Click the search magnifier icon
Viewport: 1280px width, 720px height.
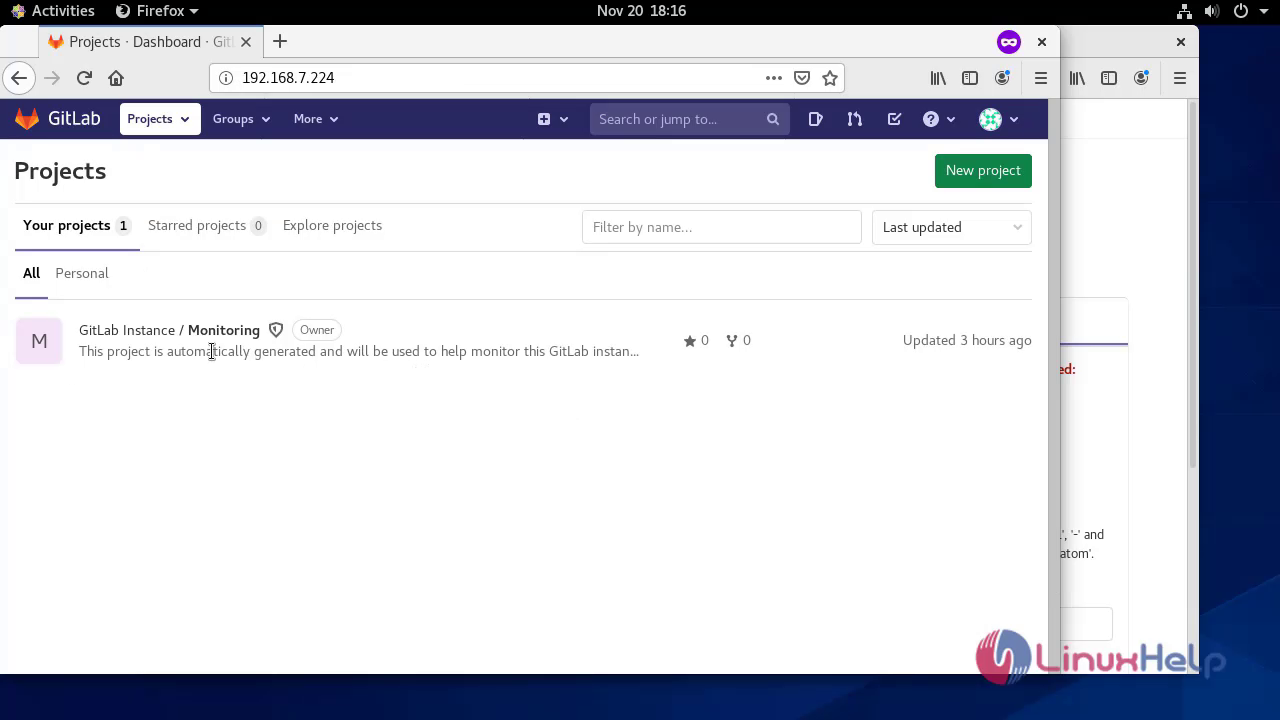pyautogui.click(x=772, y=119)
